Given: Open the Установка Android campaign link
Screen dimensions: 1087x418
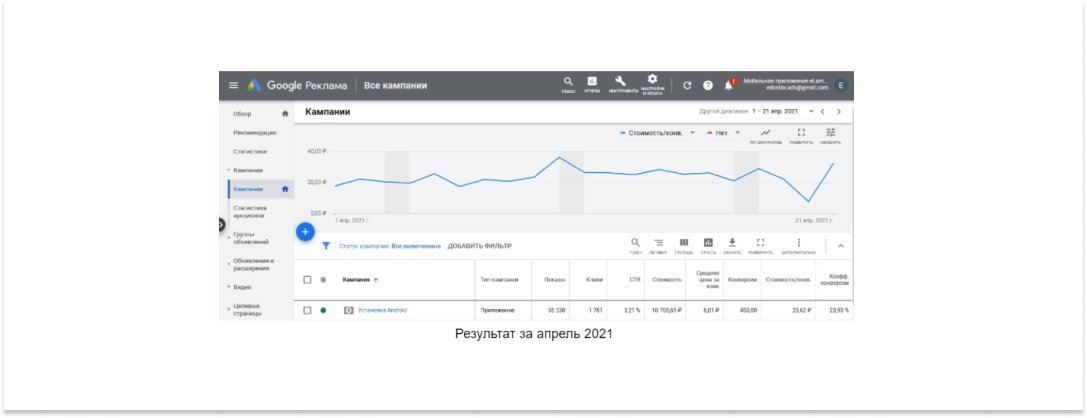Looking at the screenshot, I should pyautogui.click(x=382, y=311).
